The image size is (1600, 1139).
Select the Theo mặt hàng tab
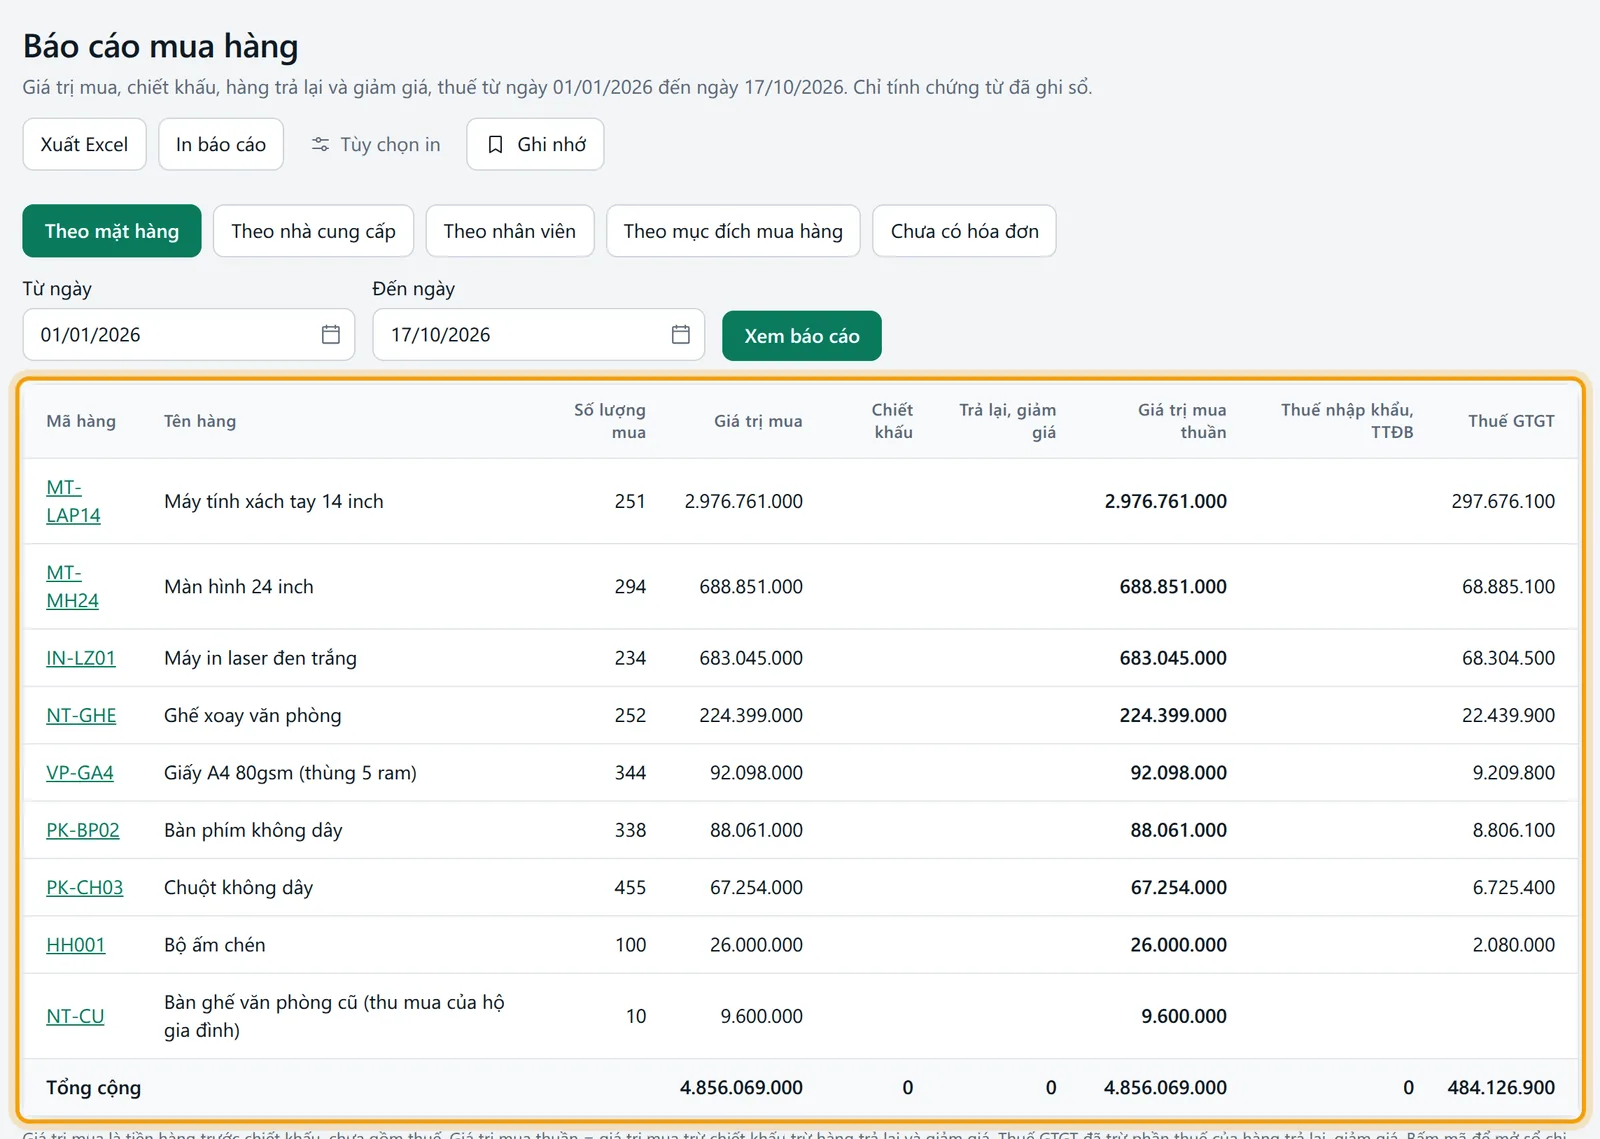click(x=112, y=231)
